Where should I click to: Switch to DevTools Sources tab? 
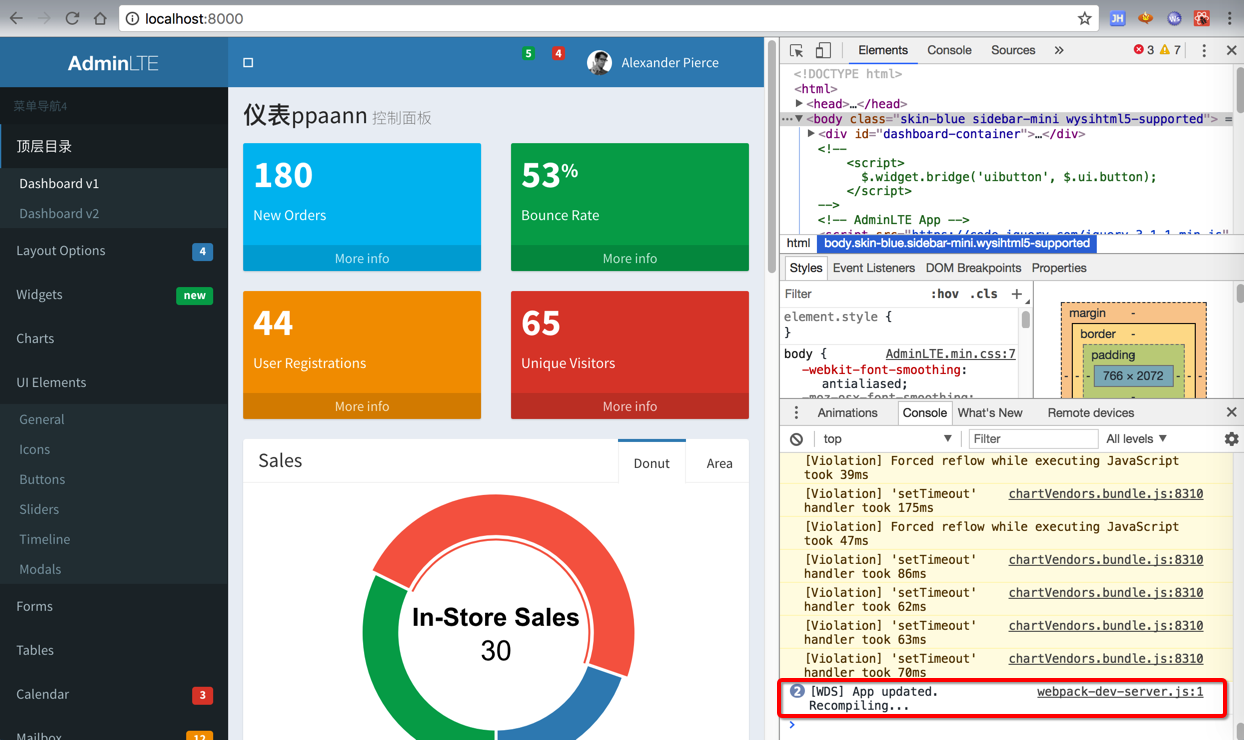(x=1013, y=50)
